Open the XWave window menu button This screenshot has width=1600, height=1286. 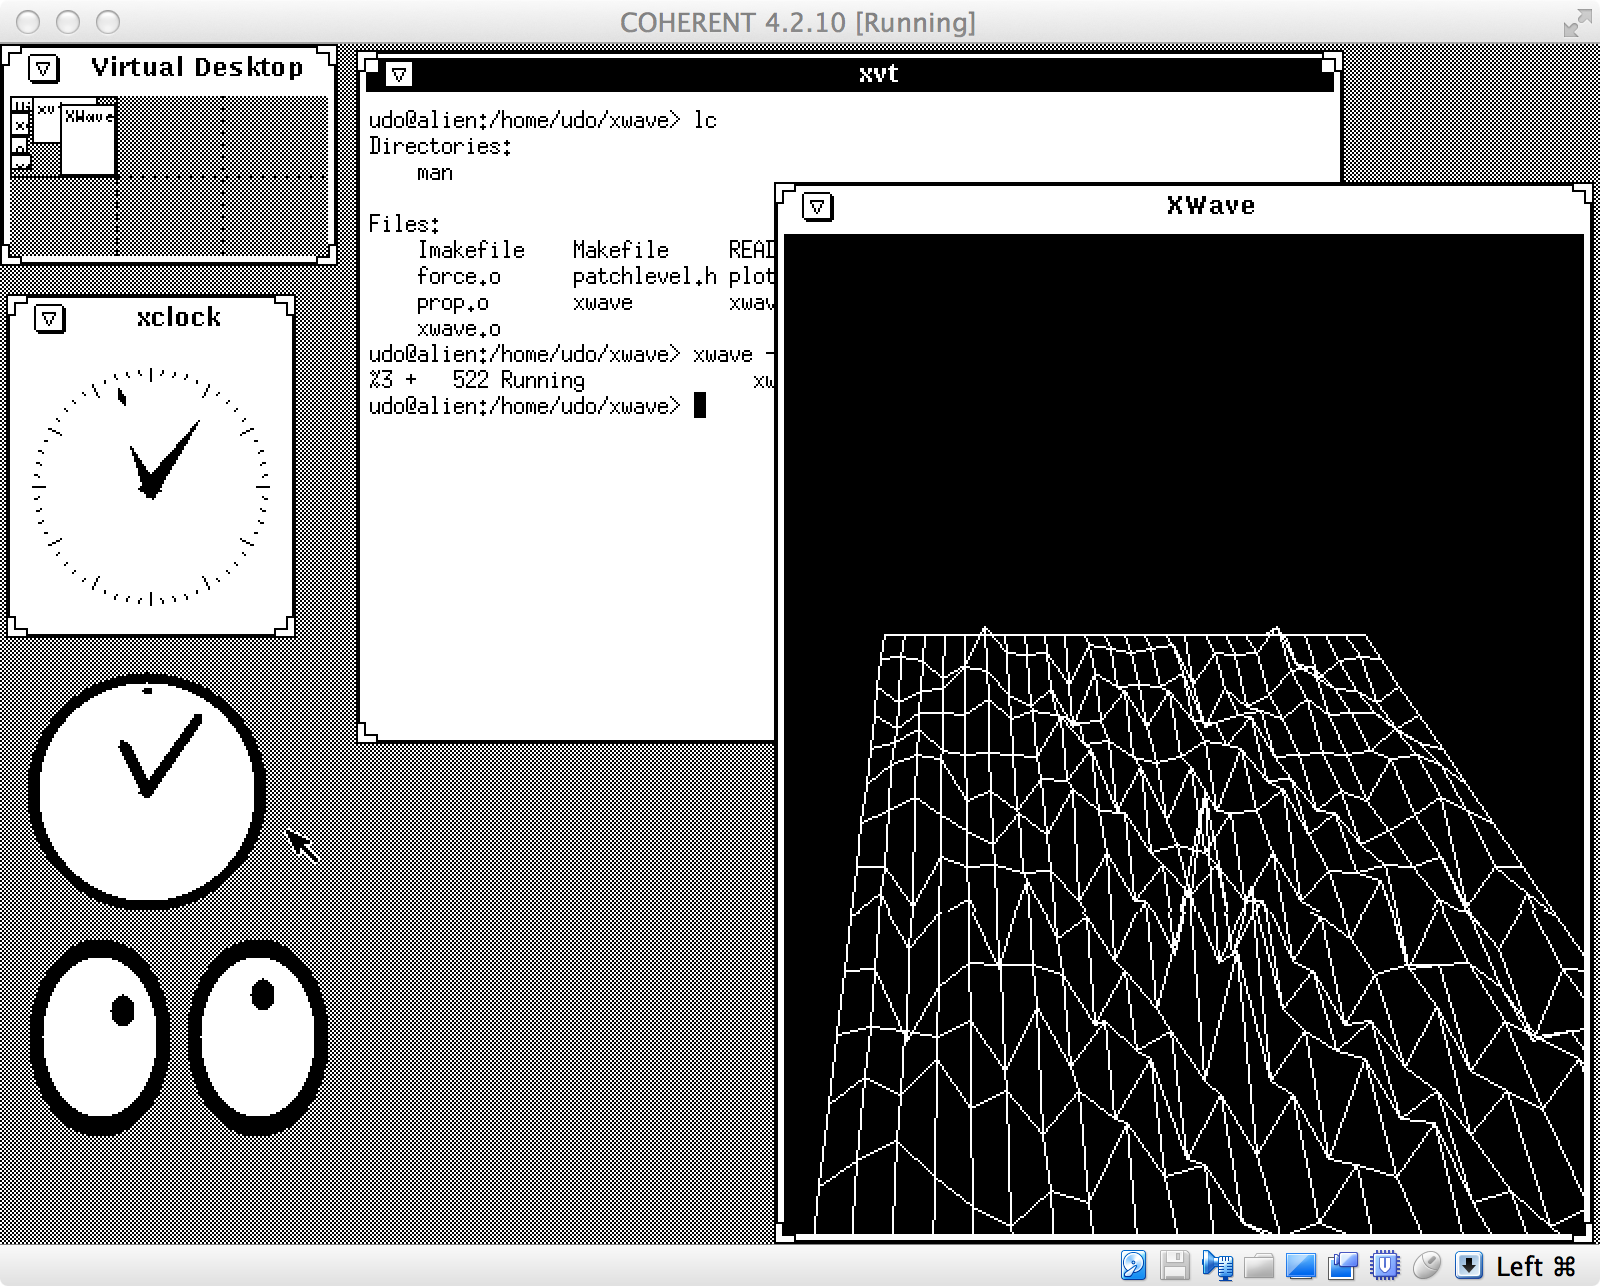click(x=817, y=207)
